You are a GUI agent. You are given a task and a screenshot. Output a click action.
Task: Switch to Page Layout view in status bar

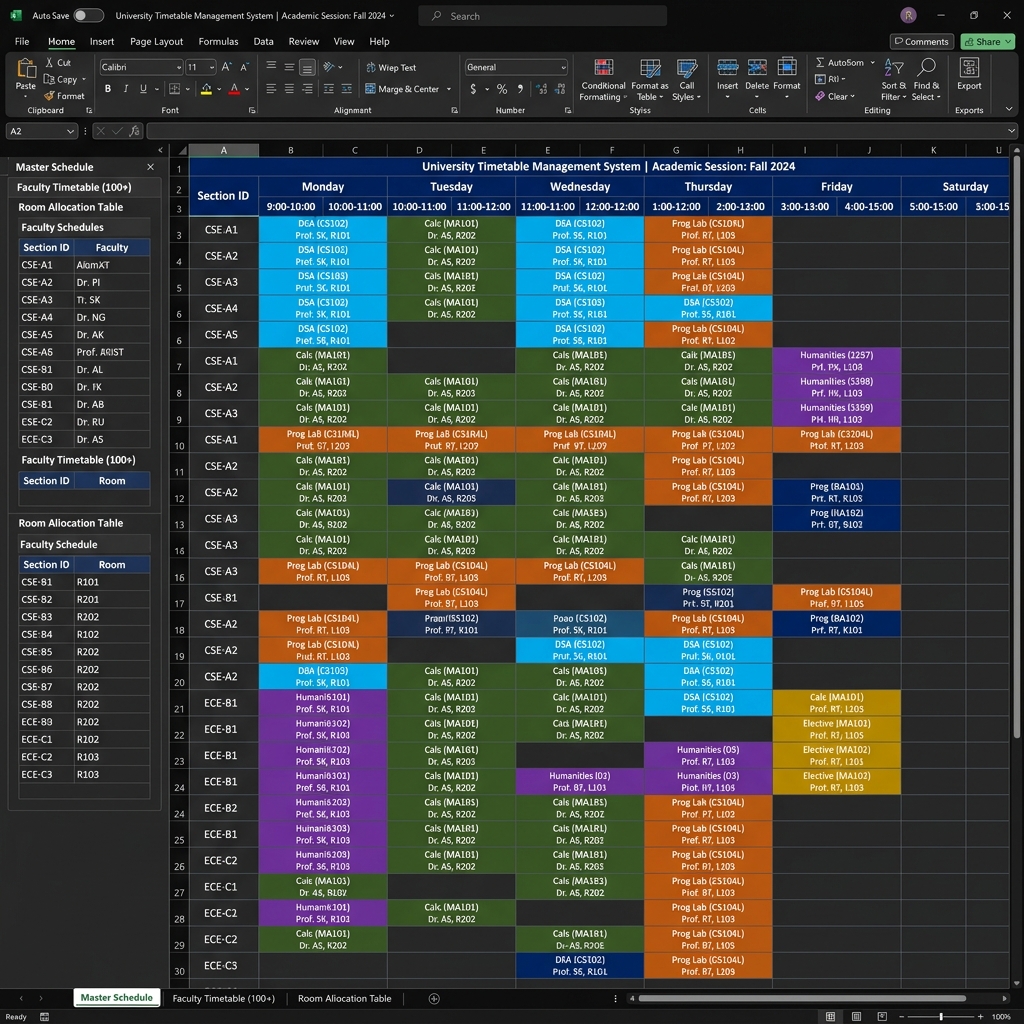(x=856, y=1017)
